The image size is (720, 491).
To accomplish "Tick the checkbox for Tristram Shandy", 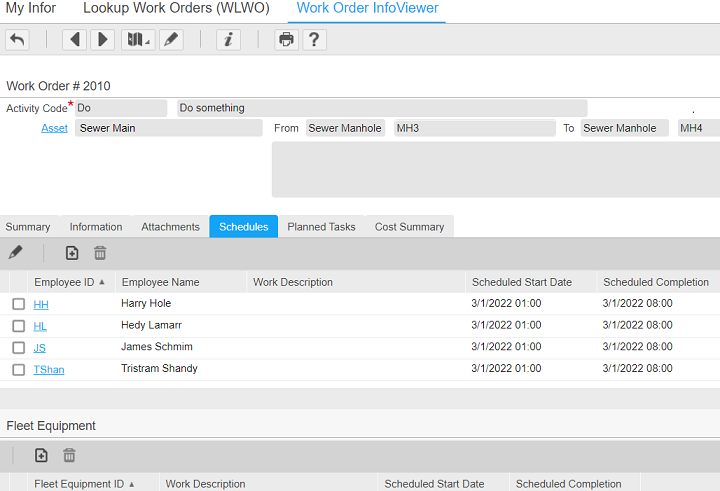I will [18, 370].
